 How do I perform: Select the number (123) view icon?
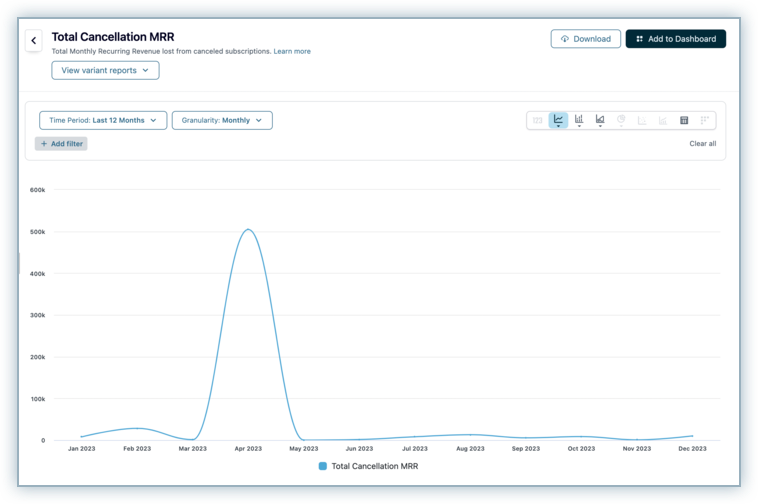(x=538, y=120)
